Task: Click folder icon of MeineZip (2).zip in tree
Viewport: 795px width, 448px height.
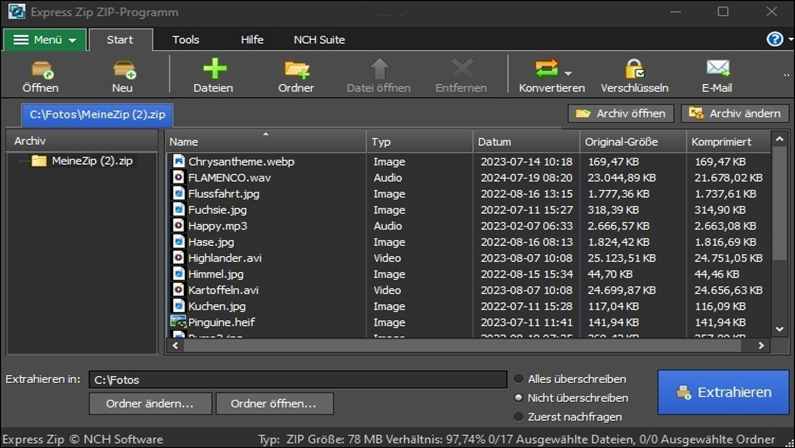Action: 39,161
